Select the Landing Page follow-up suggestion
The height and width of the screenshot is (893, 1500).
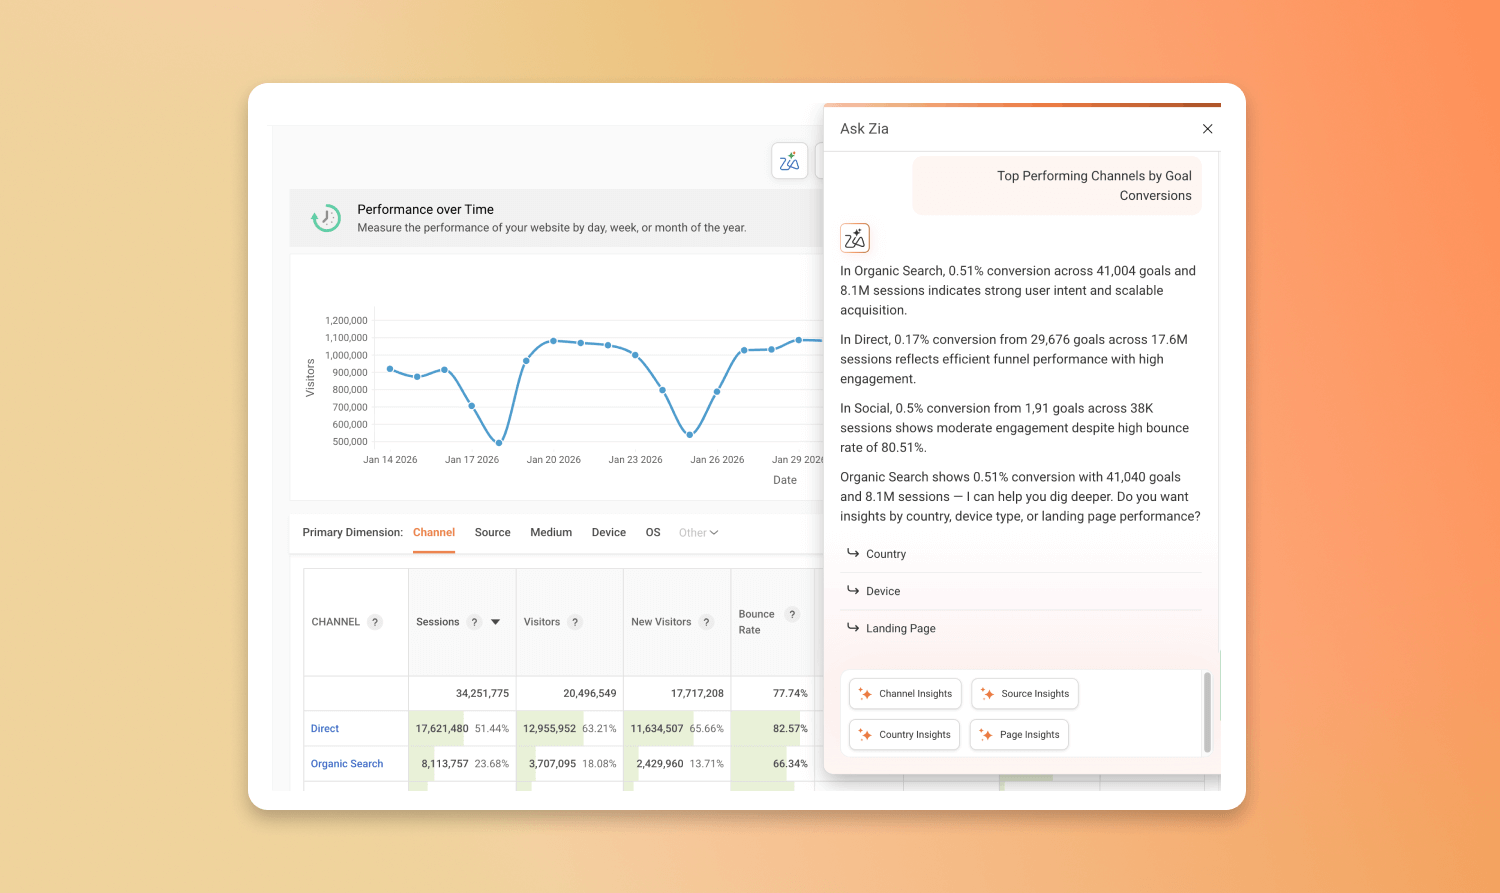coord(900,629)
